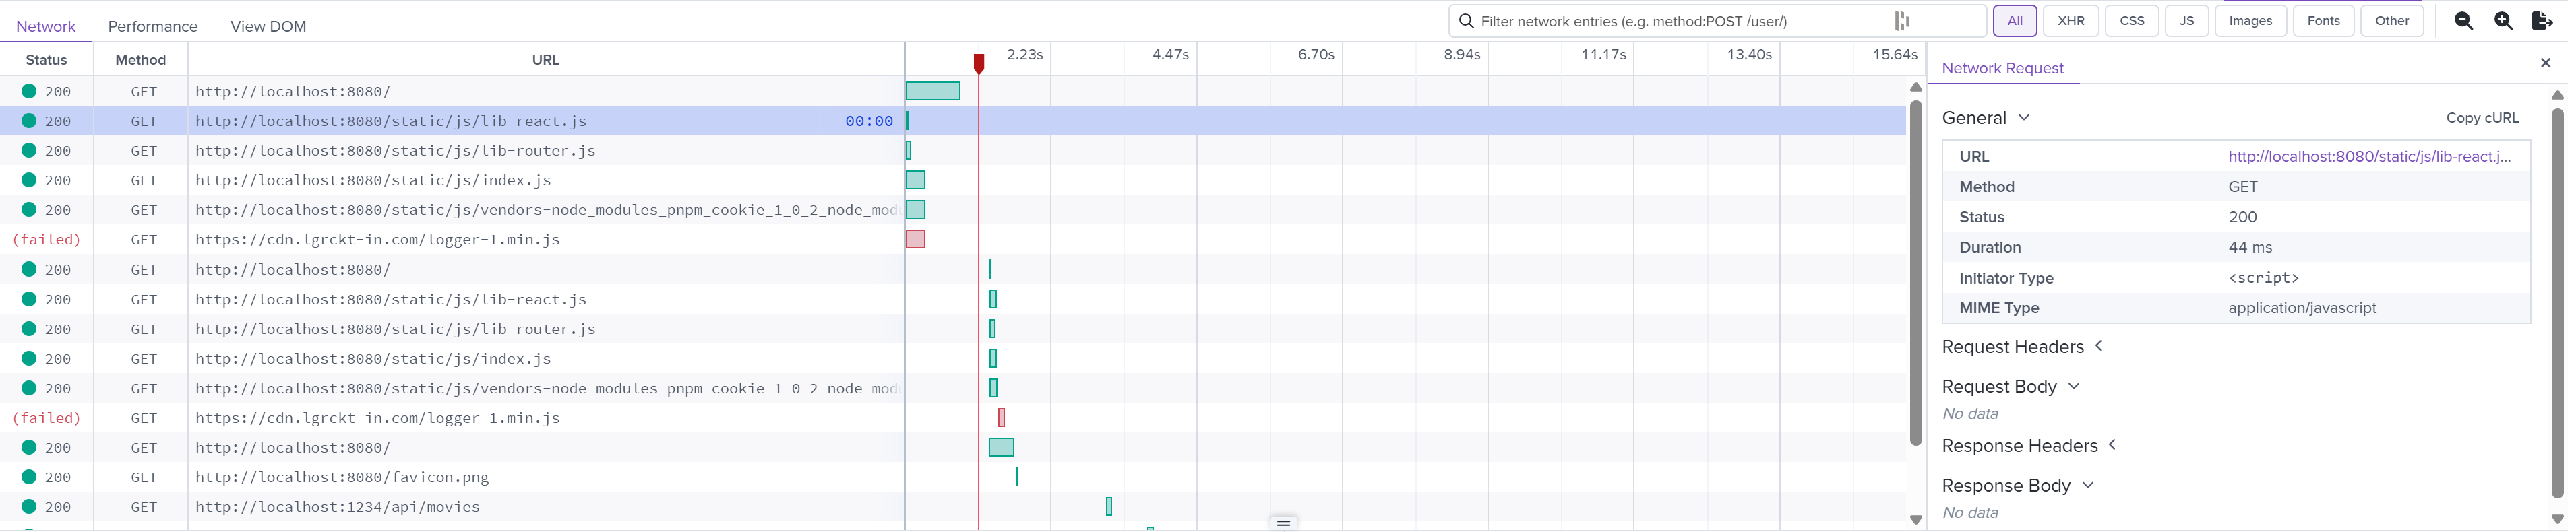
Task: Expand the Response Headers section
Action: tap(2029, 446)
